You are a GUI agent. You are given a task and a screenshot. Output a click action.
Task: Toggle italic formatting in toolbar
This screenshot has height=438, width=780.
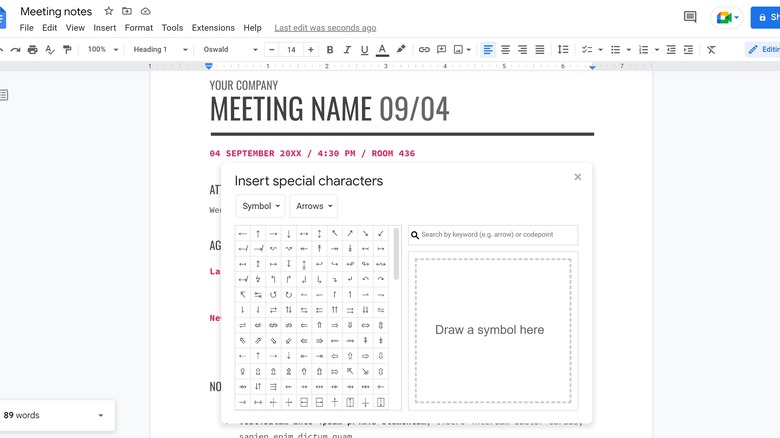[x=347, y=49]
